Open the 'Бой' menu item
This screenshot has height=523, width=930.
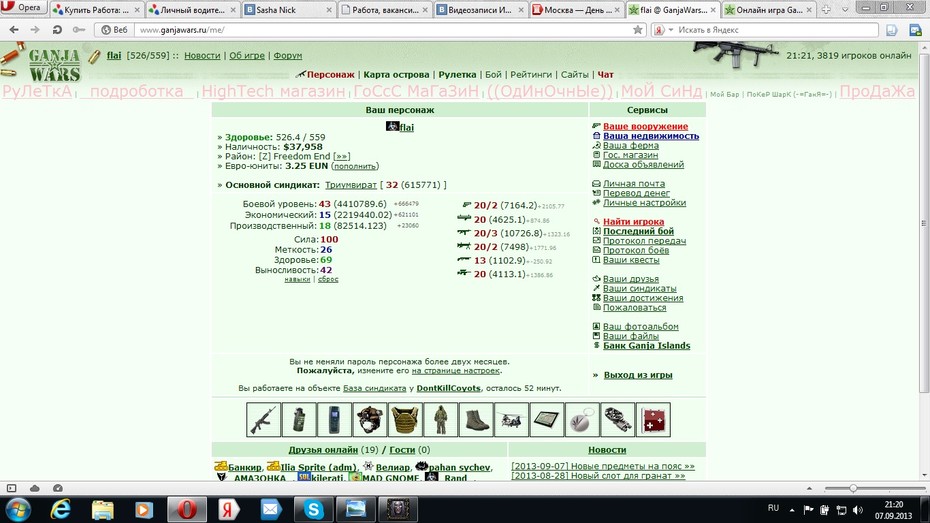pos(493,75)
